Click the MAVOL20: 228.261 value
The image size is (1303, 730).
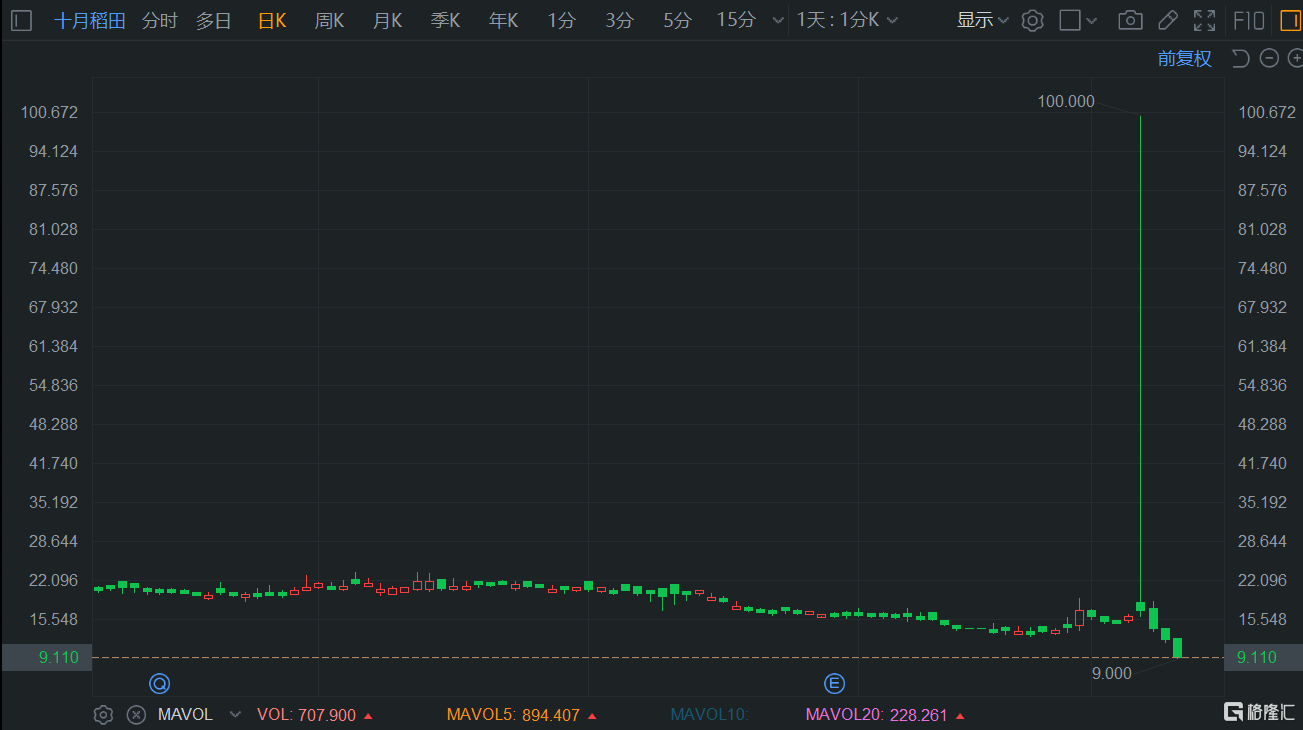[885, 715]
